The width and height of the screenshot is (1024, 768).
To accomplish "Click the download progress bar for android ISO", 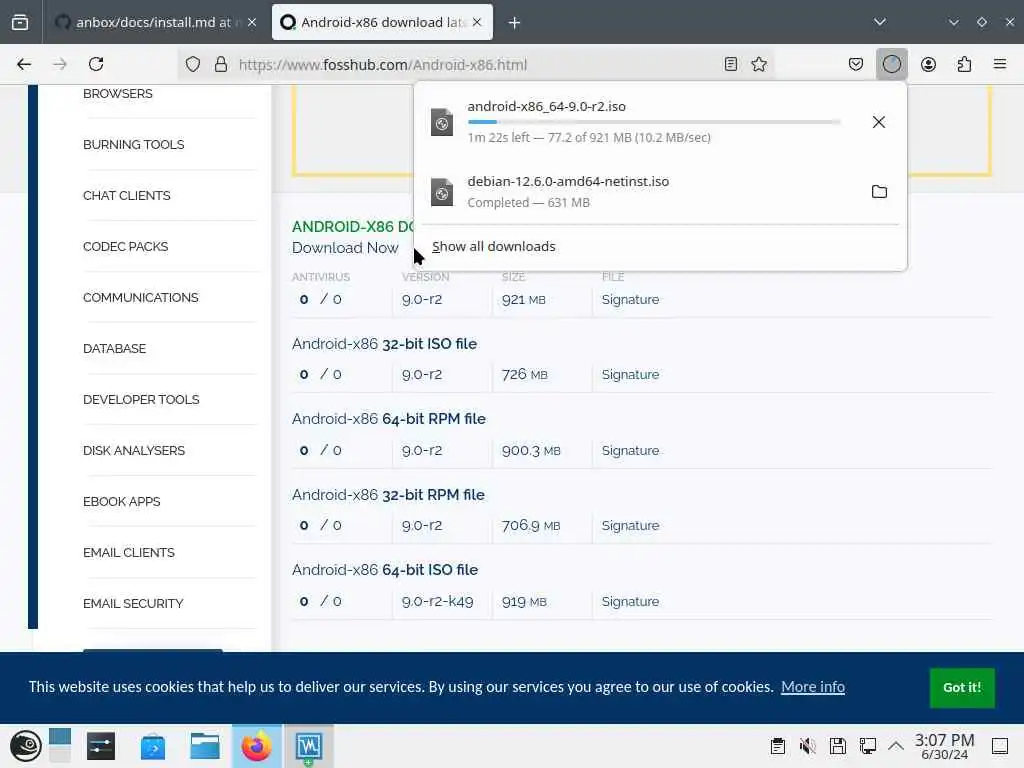I will (654, 122).
